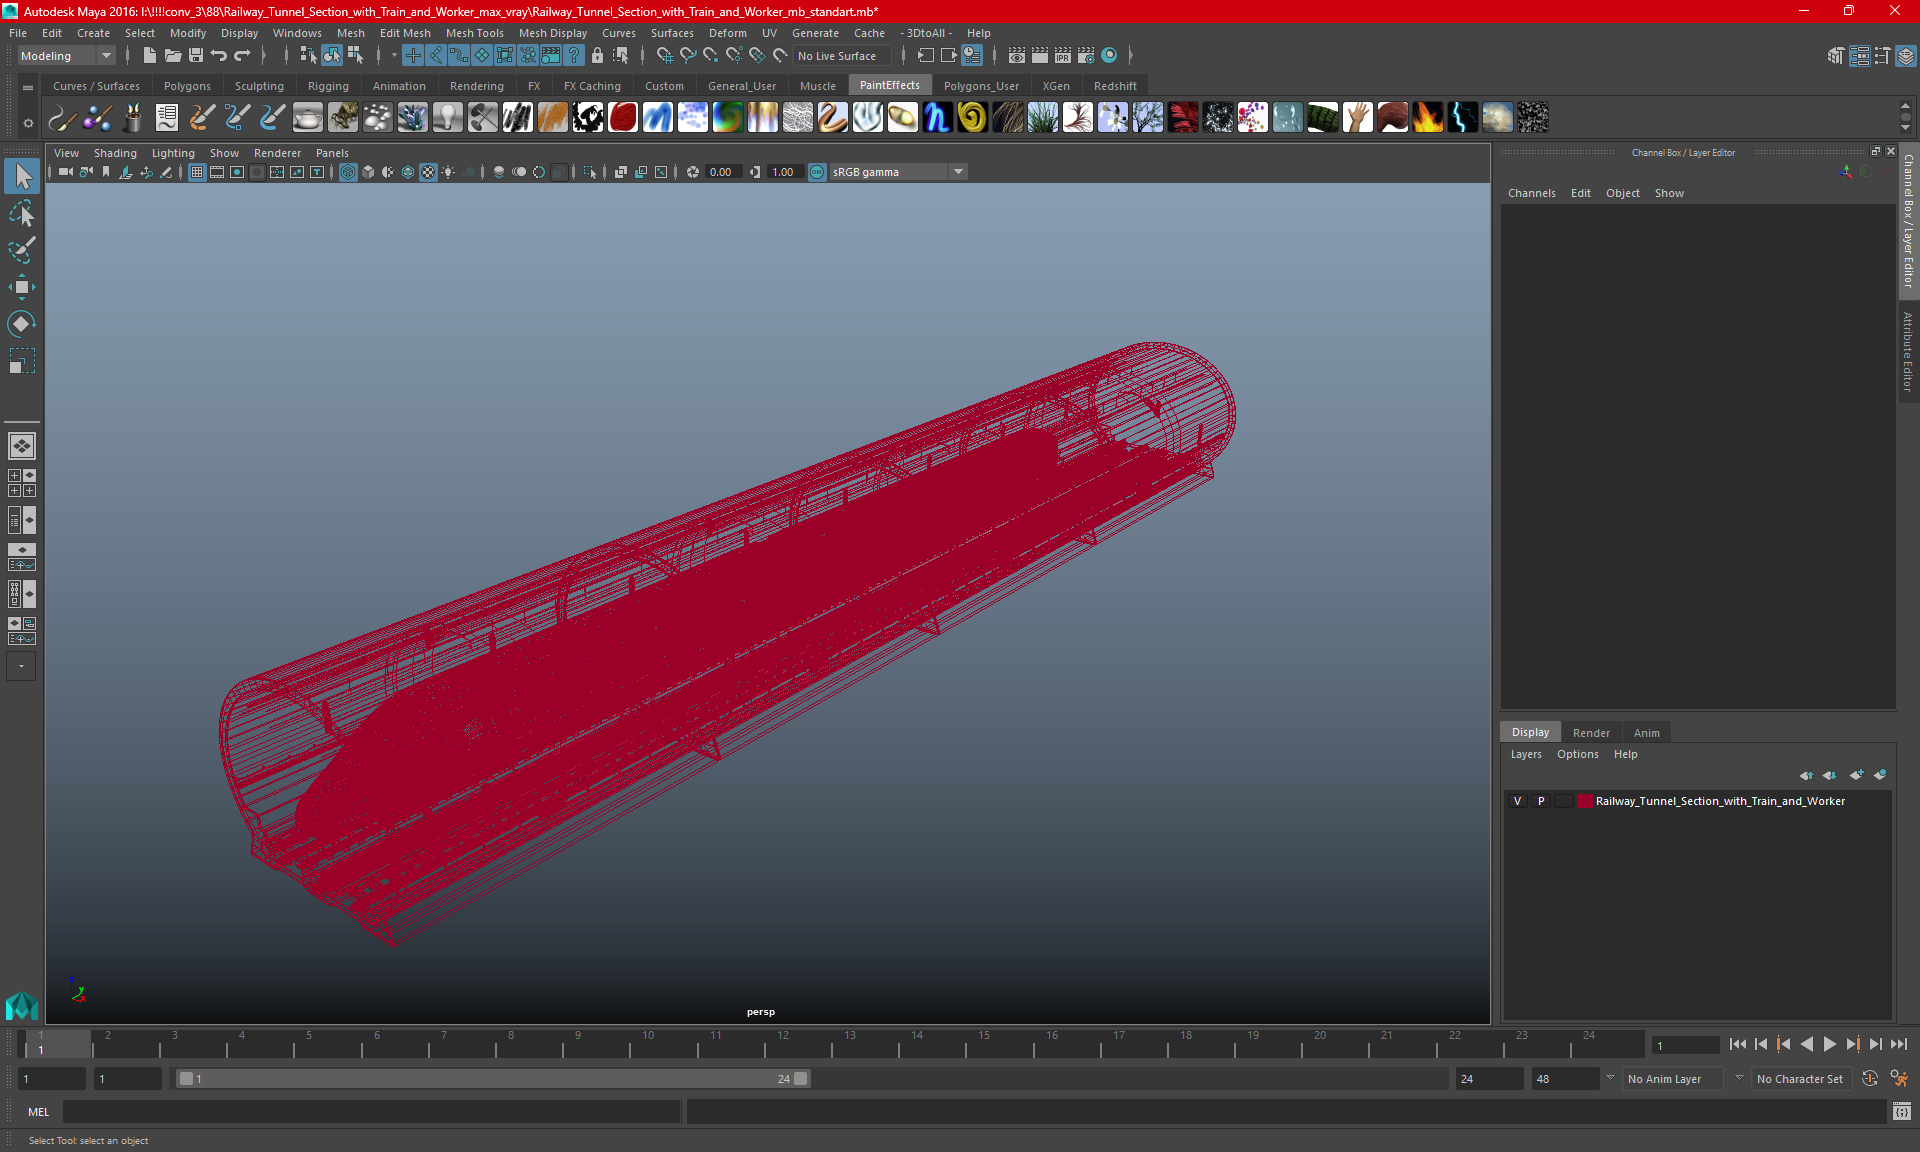
Task: Click Railway_Tunnel layer color swatch
Action: click(1584, 801)
